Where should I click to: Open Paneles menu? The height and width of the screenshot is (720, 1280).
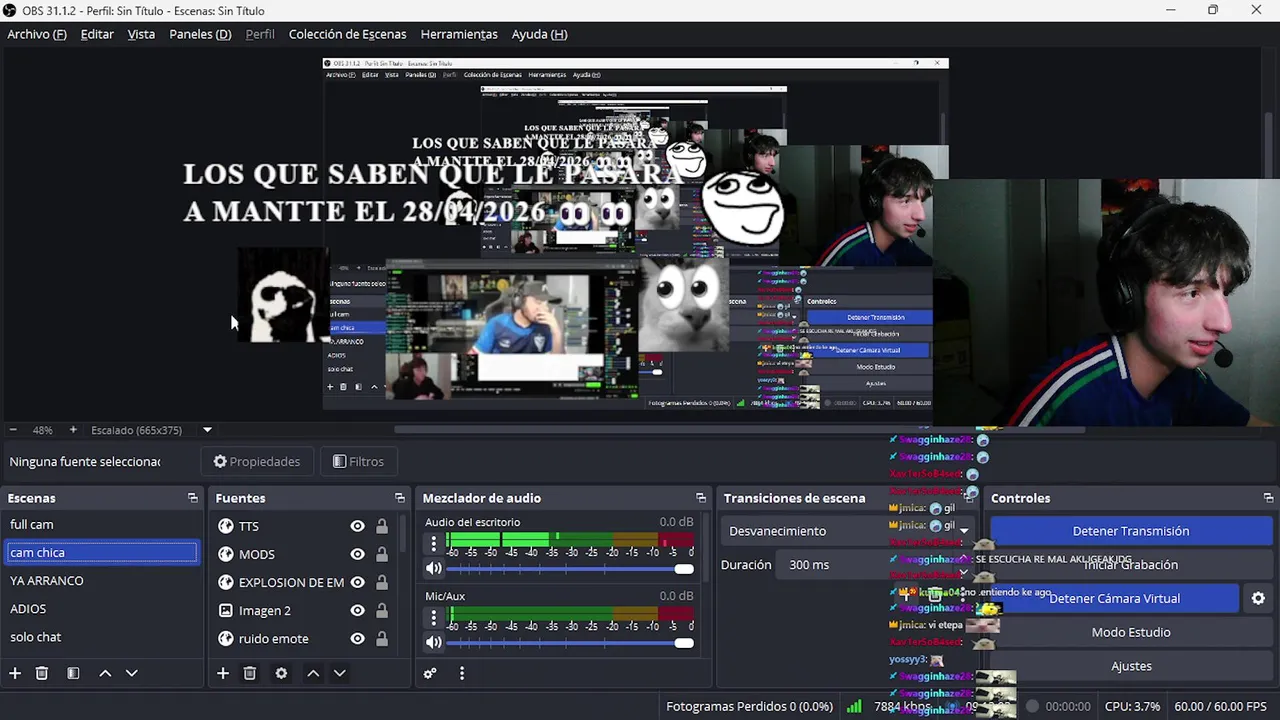point(200,34)
